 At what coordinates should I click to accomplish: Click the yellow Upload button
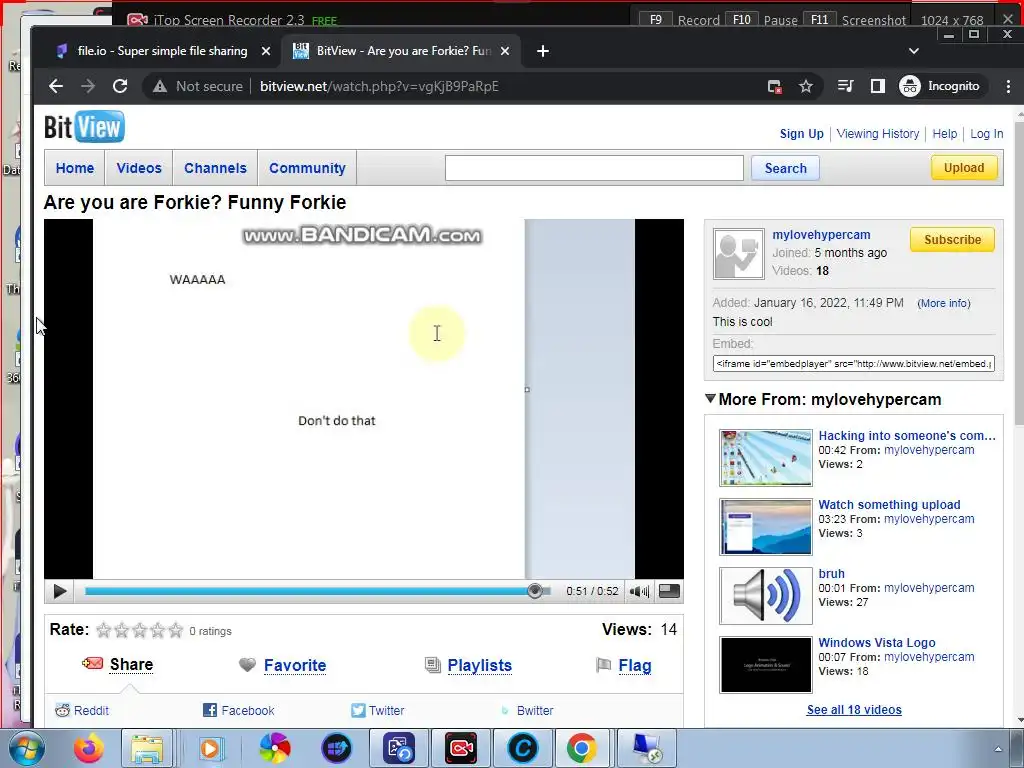[x=964, y=168]
